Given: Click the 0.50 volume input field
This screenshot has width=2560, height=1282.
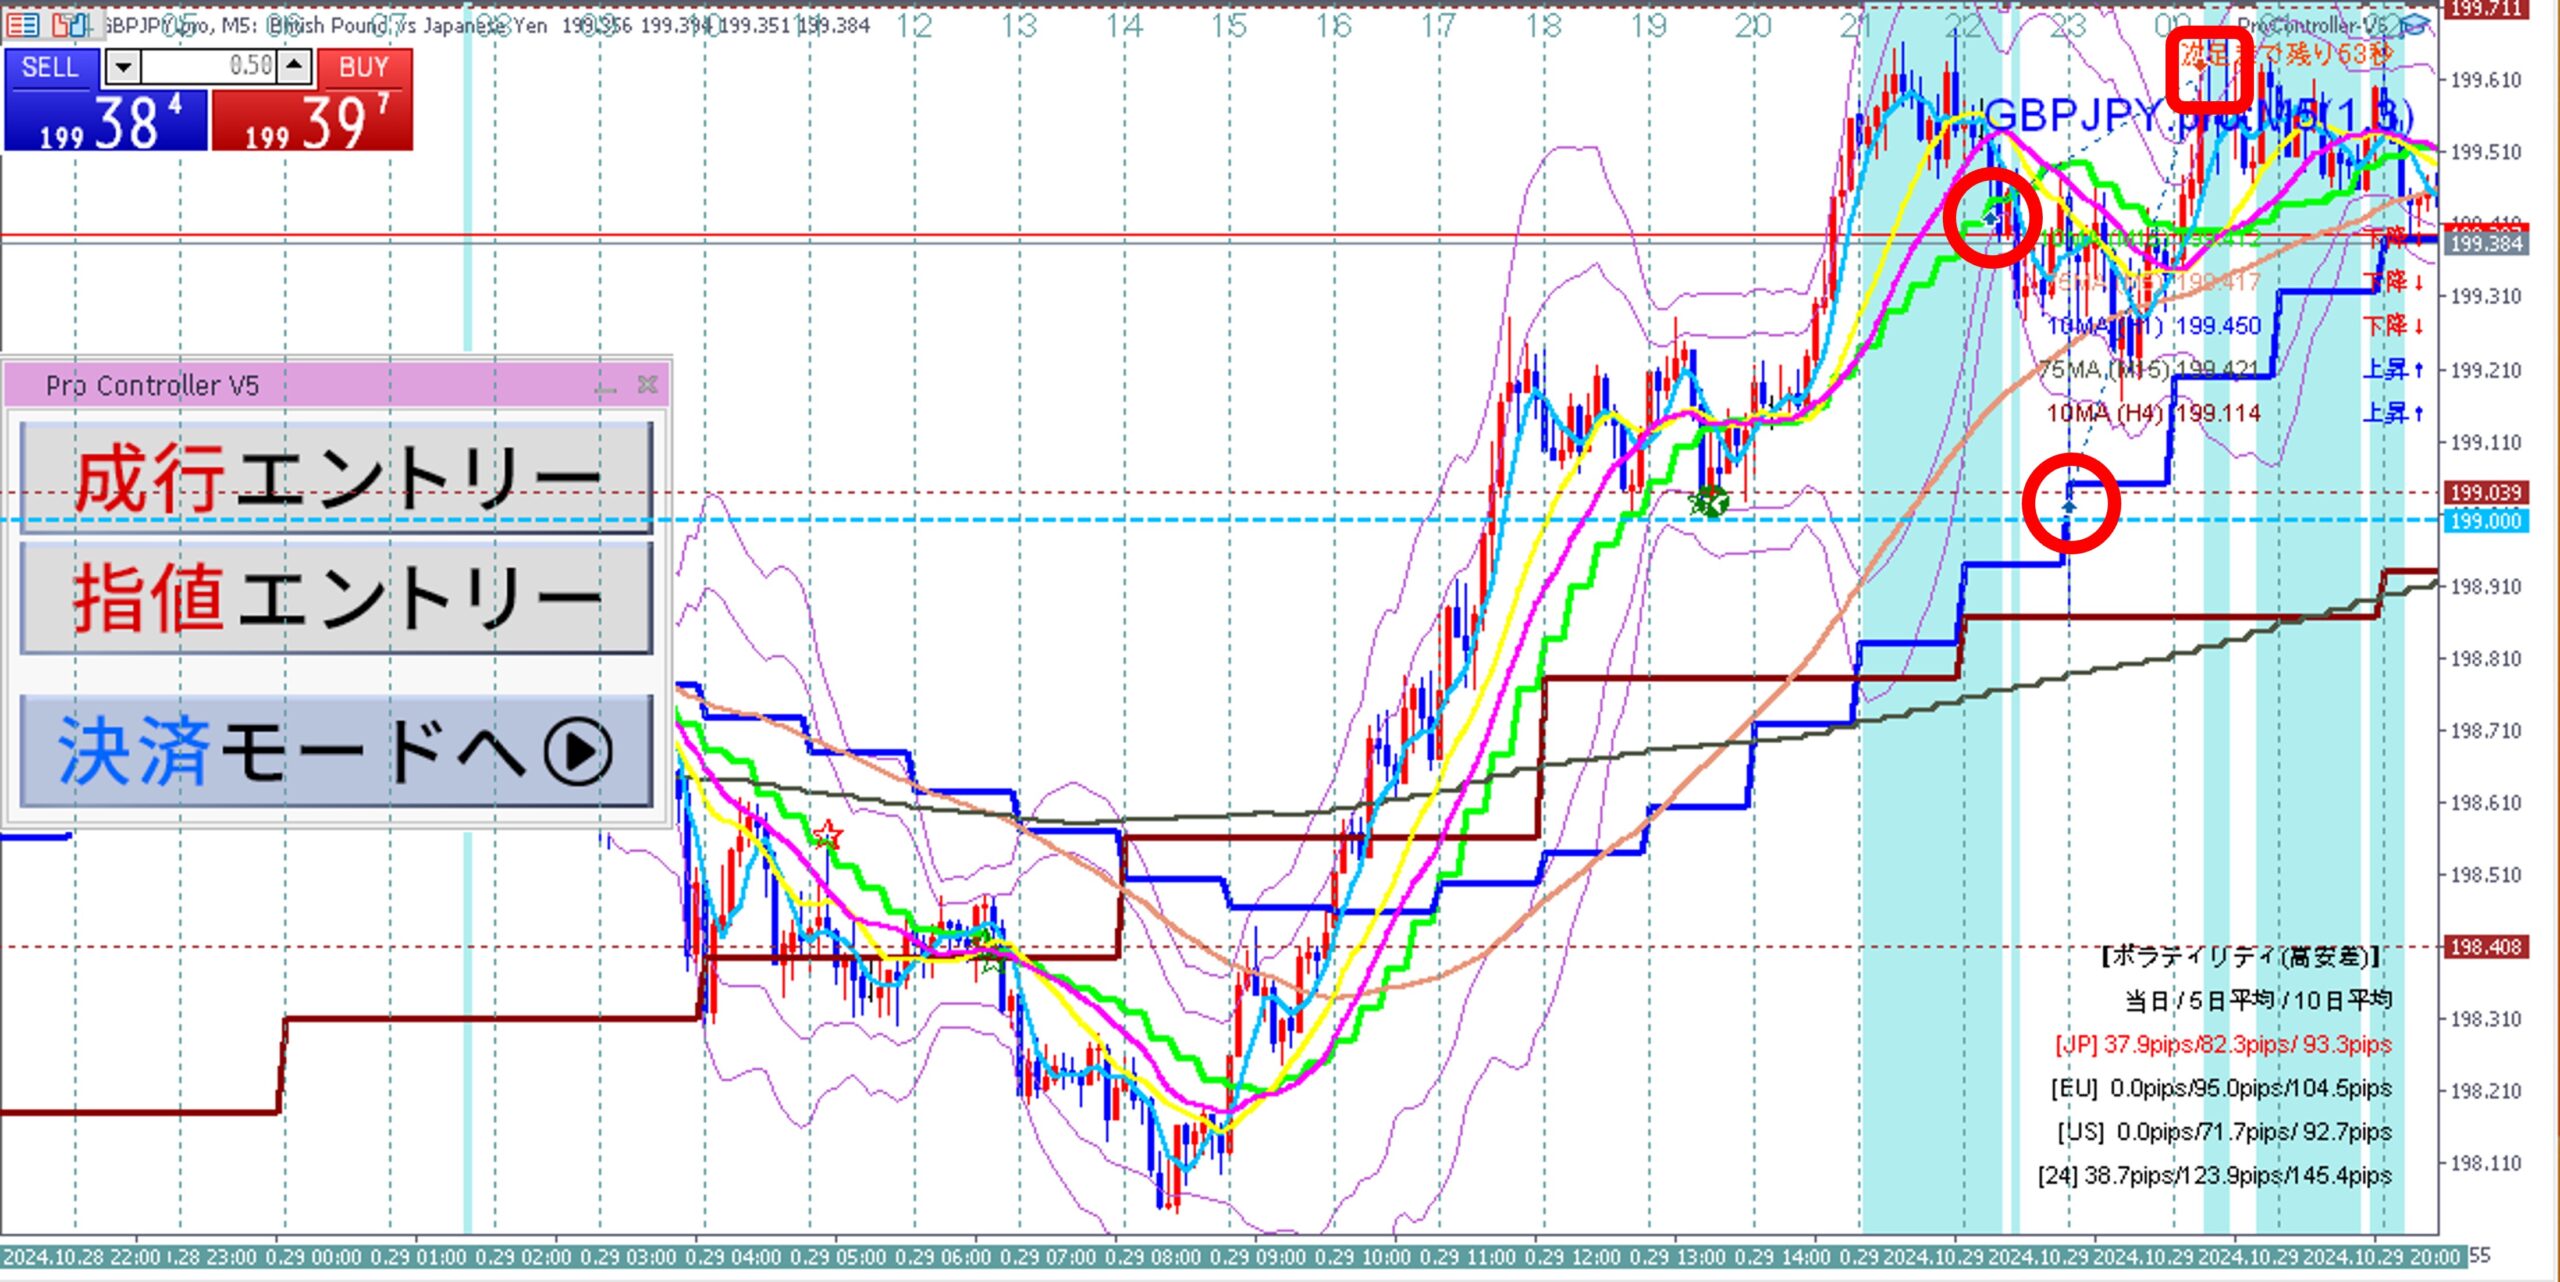Looking at the screenshot, I should [209, 67].
